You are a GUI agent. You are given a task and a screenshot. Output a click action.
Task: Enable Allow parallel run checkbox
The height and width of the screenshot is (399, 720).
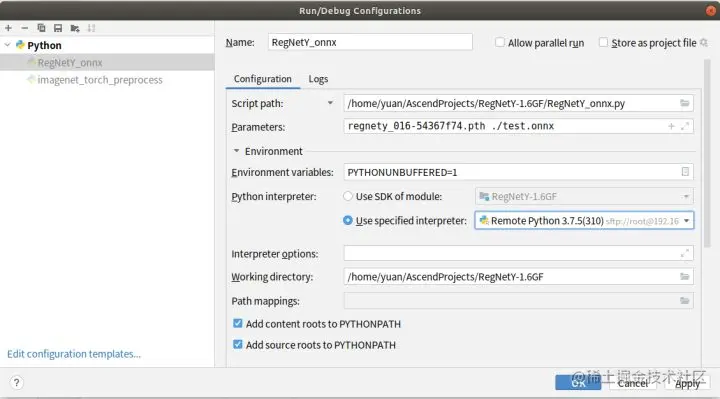pos(500,42)
